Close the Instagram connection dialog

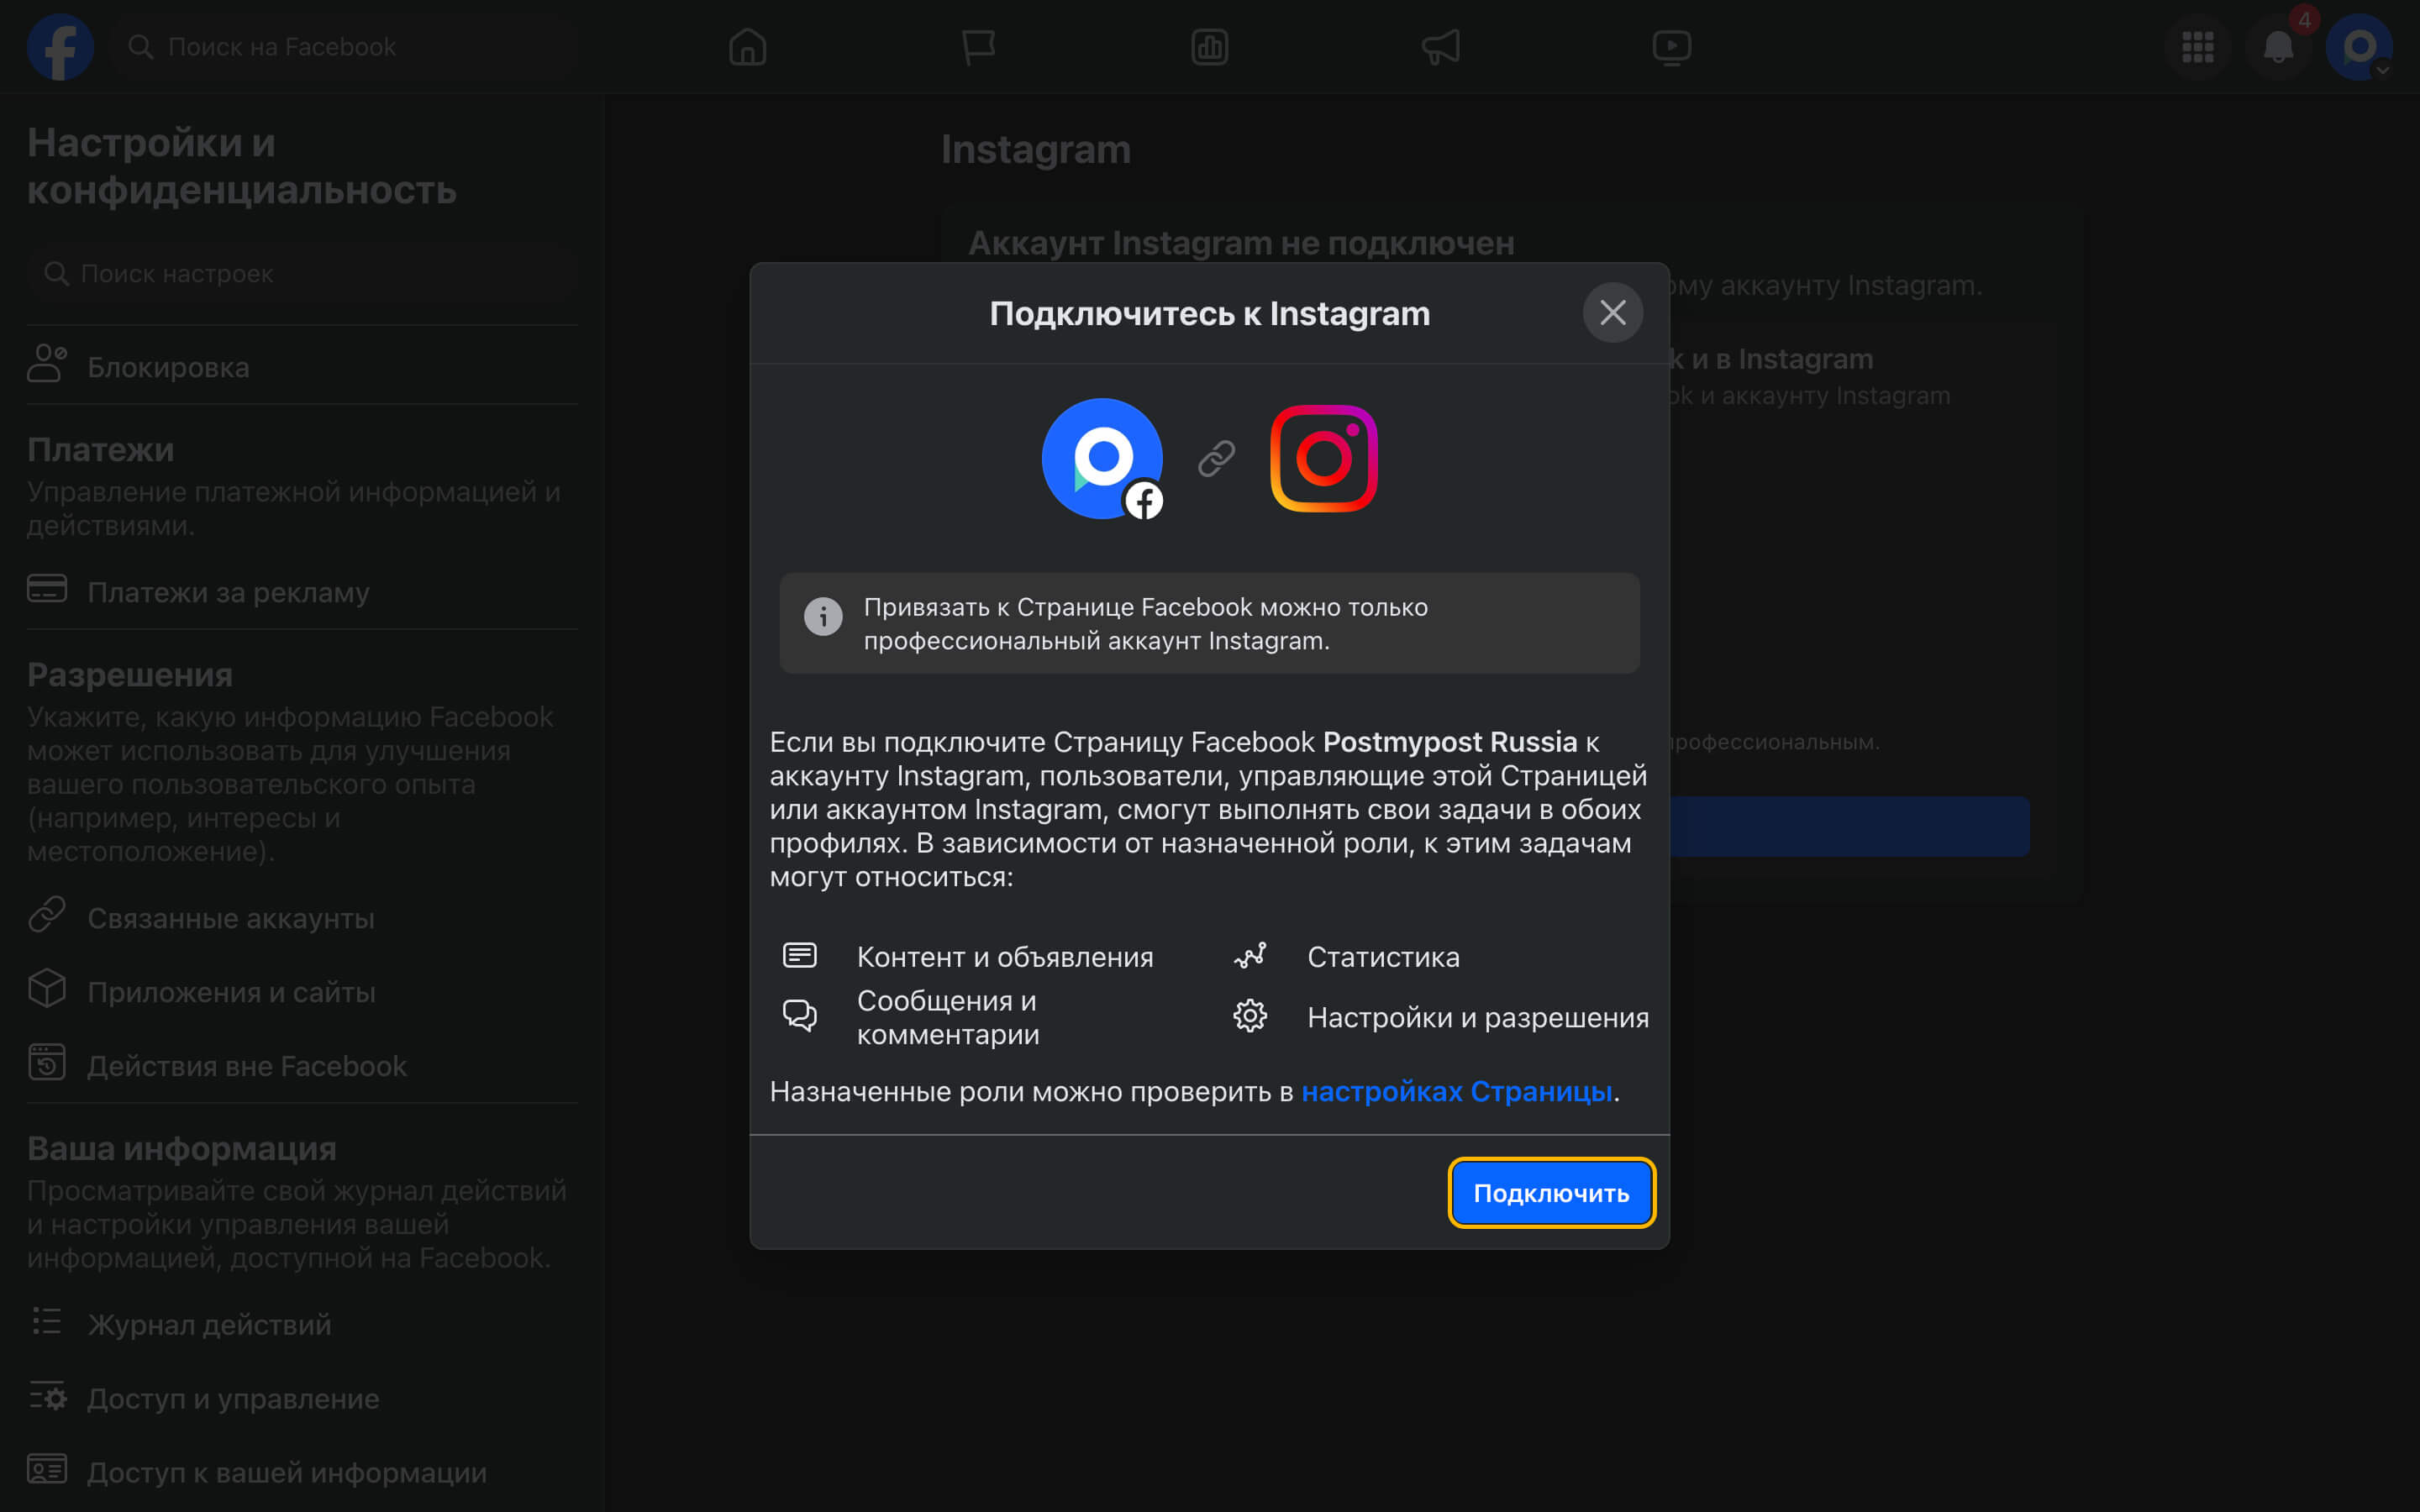[1612, 313]
